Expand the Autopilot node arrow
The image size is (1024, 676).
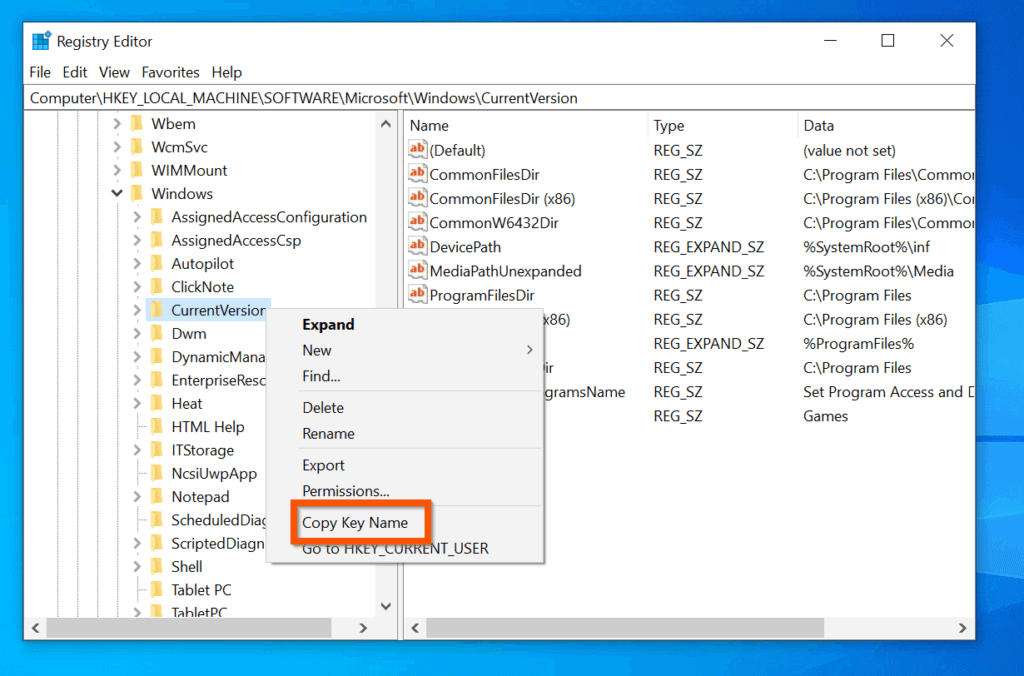coord(137,263)
